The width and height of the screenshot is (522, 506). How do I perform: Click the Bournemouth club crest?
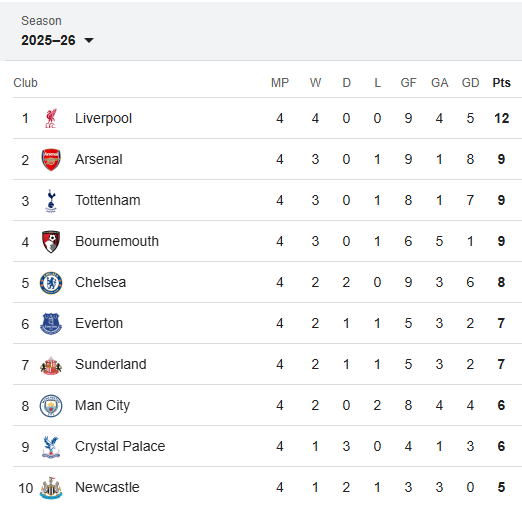point(51,242)
